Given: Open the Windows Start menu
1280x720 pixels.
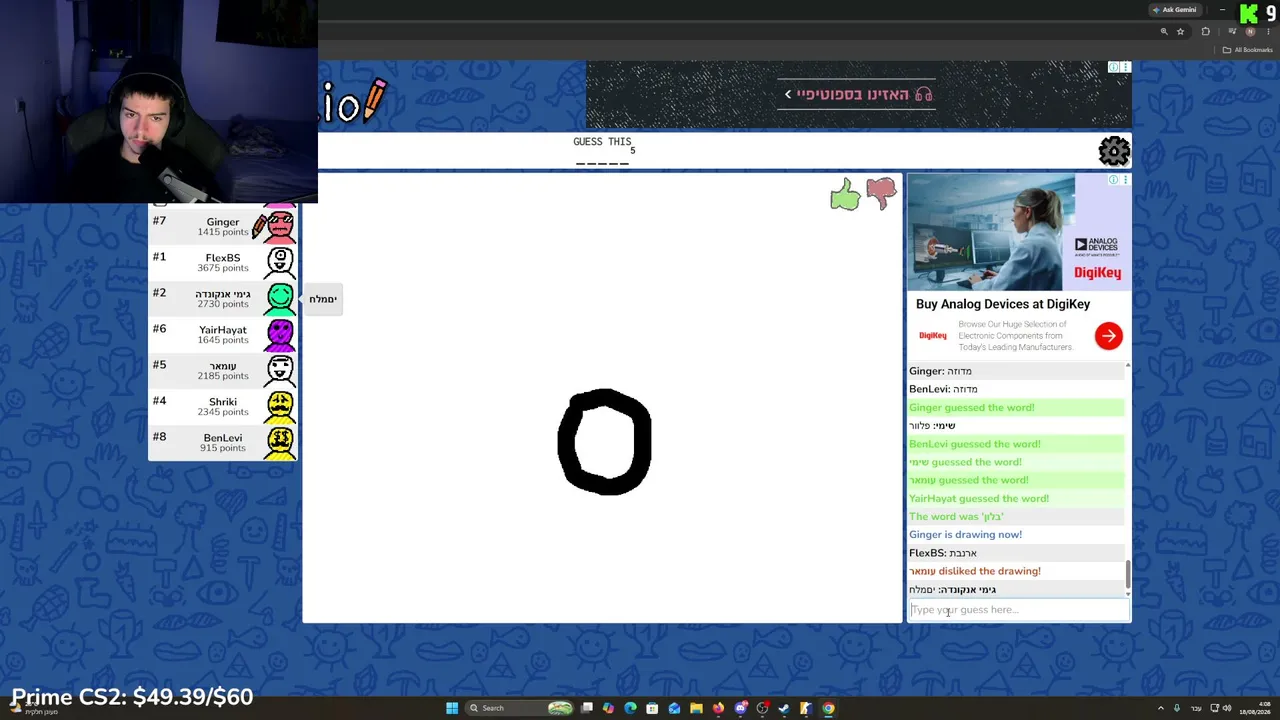Looking at the screenshot, I should (x=452, y=708).
